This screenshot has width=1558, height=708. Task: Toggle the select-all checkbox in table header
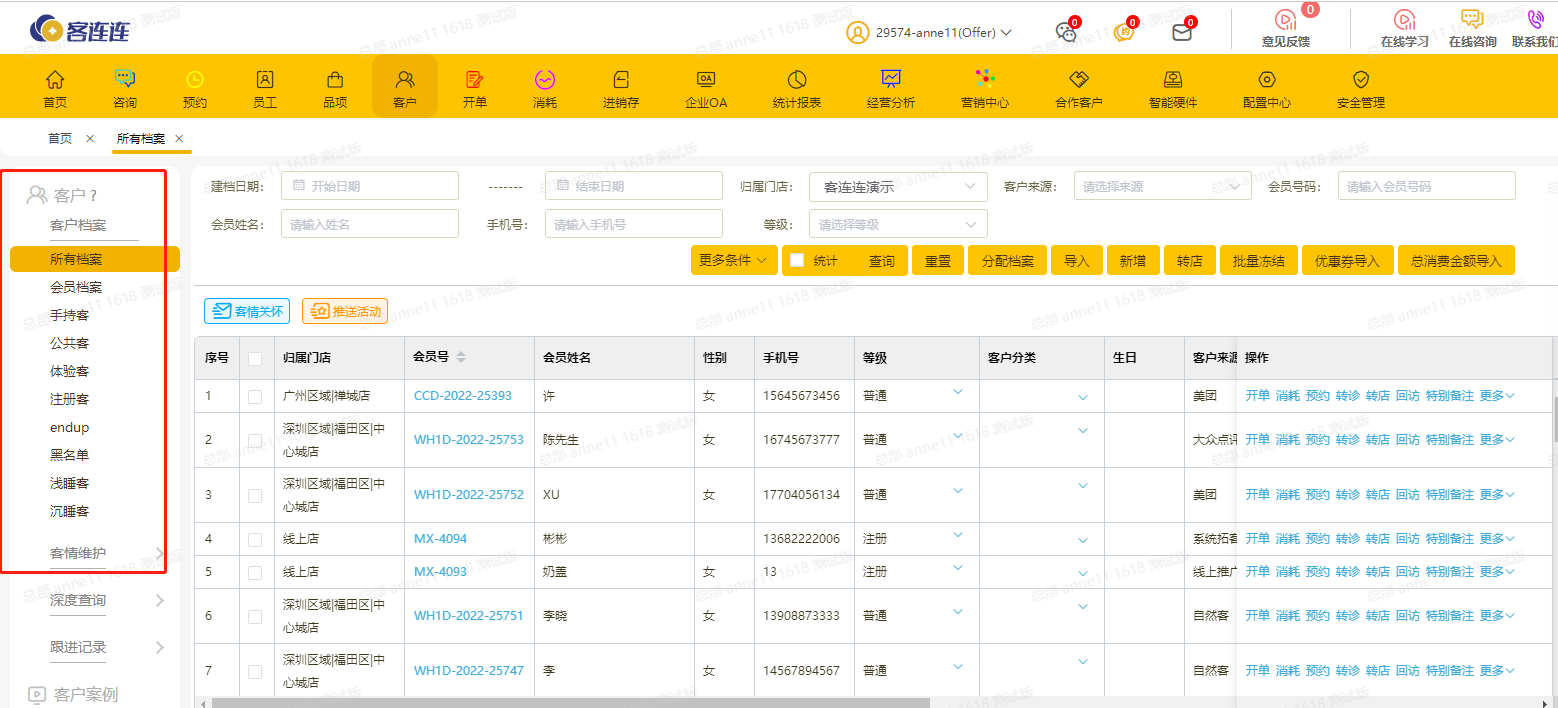tap(255, 358)
